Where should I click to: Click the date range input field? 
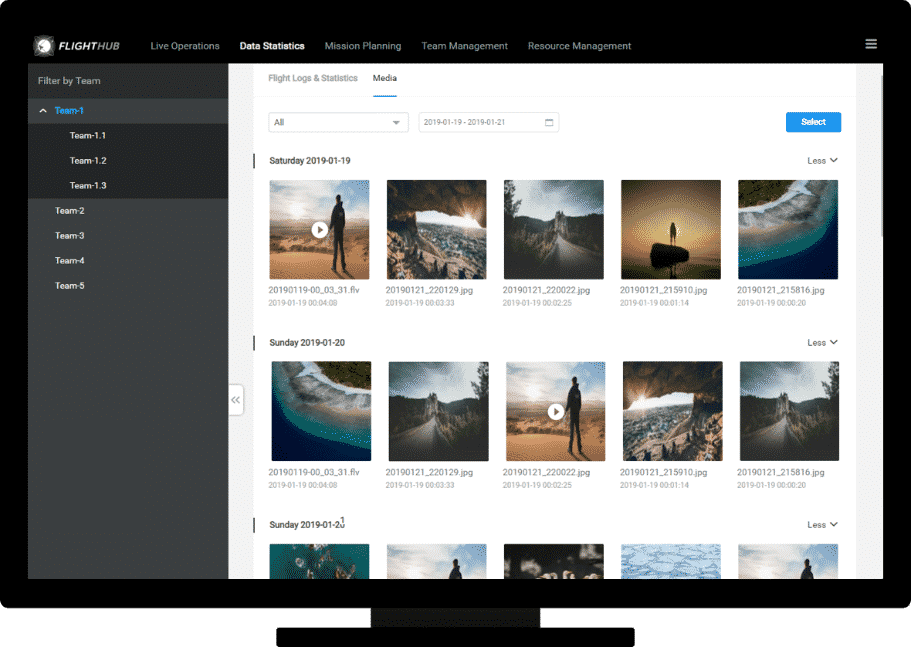(480, 122)
